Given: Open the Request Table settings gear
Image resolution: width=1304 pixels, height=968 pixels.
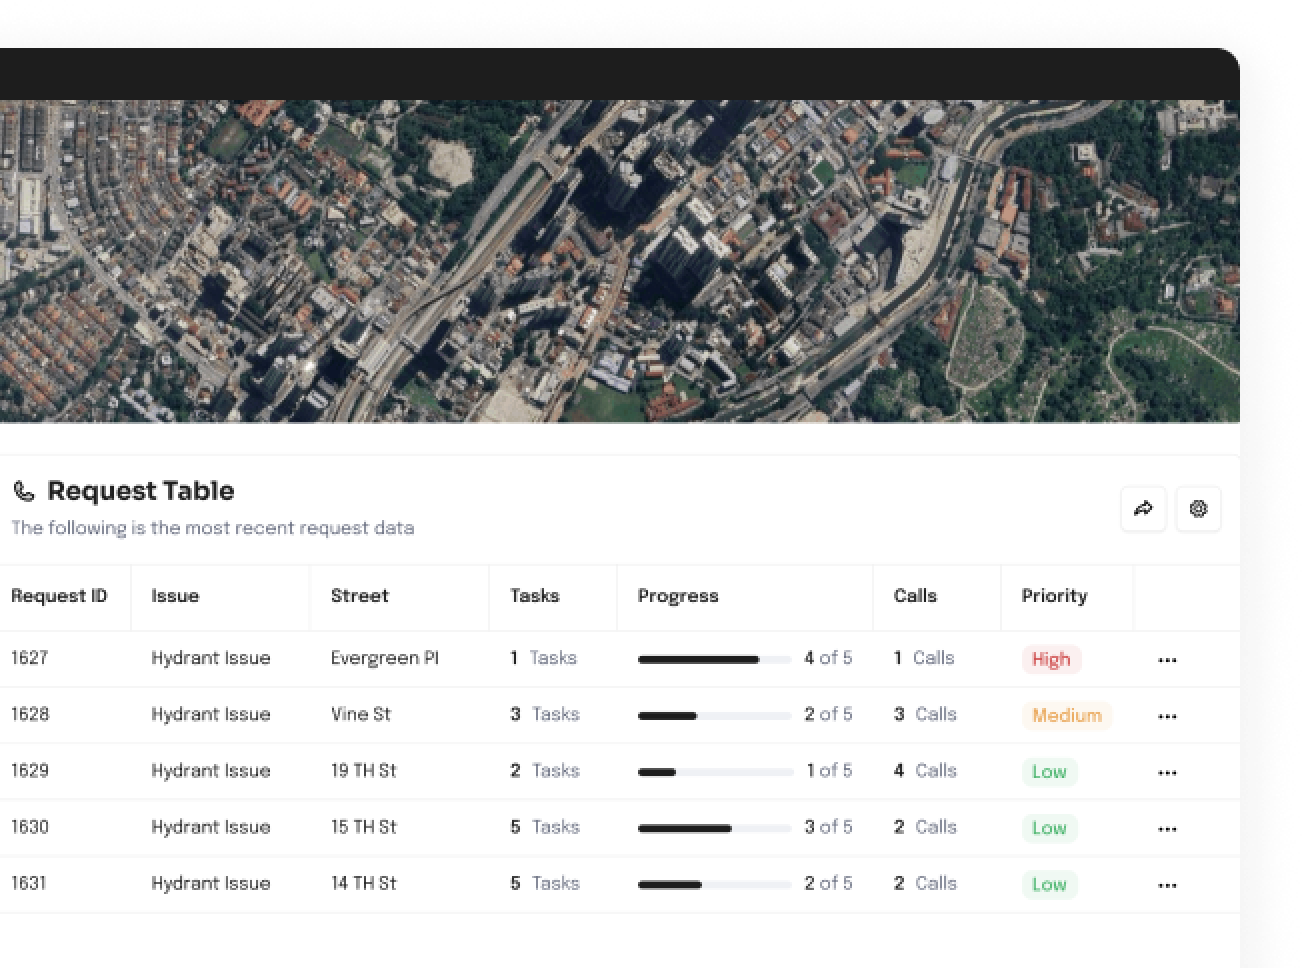Looking at the screenshot, I should (x=1198, y=509).
